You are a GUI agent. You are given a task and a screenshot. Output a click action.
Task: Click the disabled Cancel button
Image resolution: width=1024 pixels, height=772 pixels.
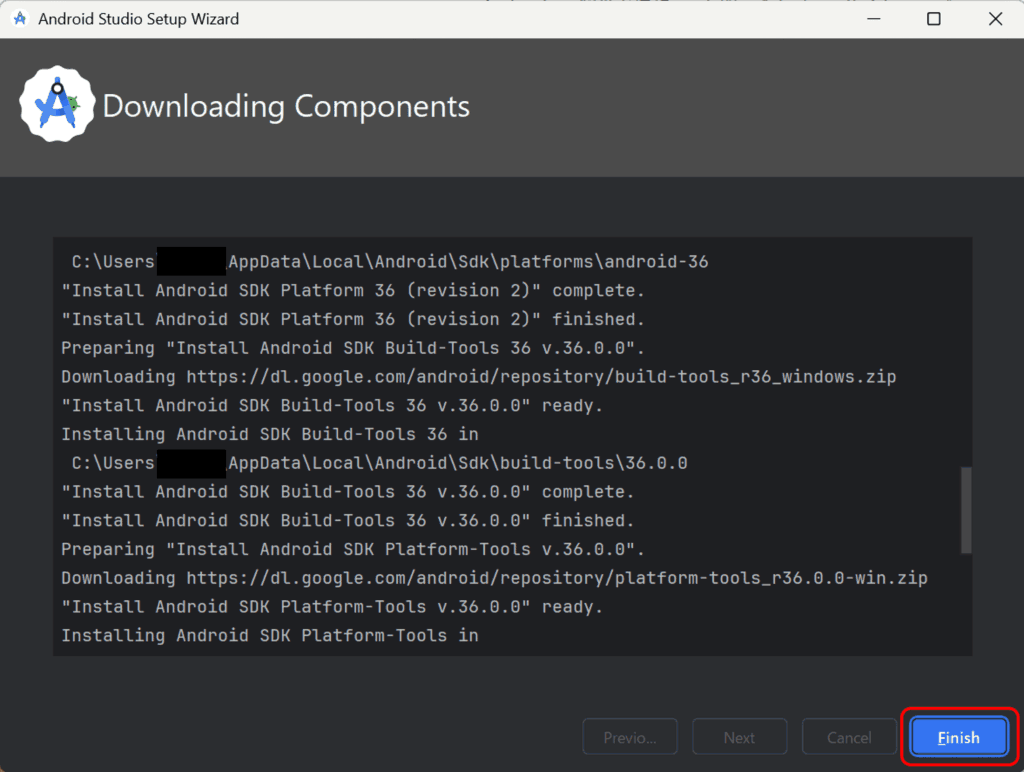(849, 737)
